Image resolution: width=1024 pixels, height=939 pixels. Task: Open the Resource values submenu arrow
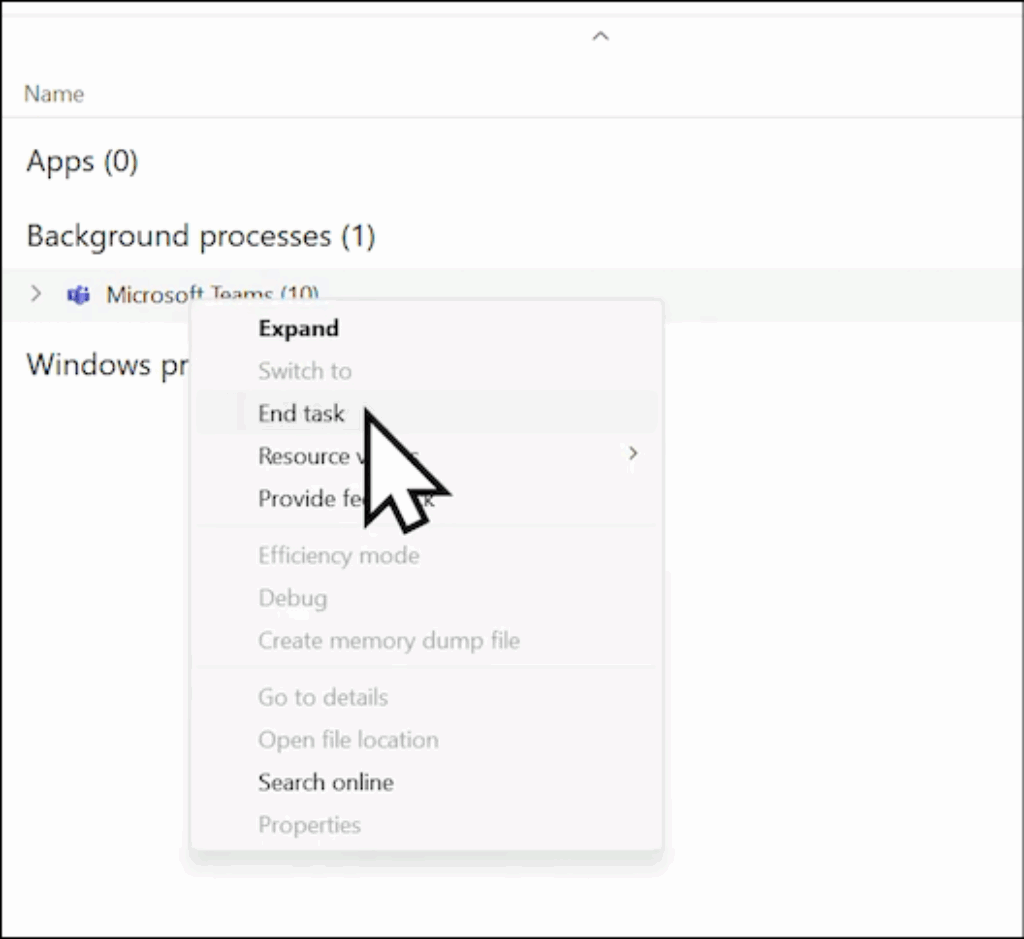point(632,454)
